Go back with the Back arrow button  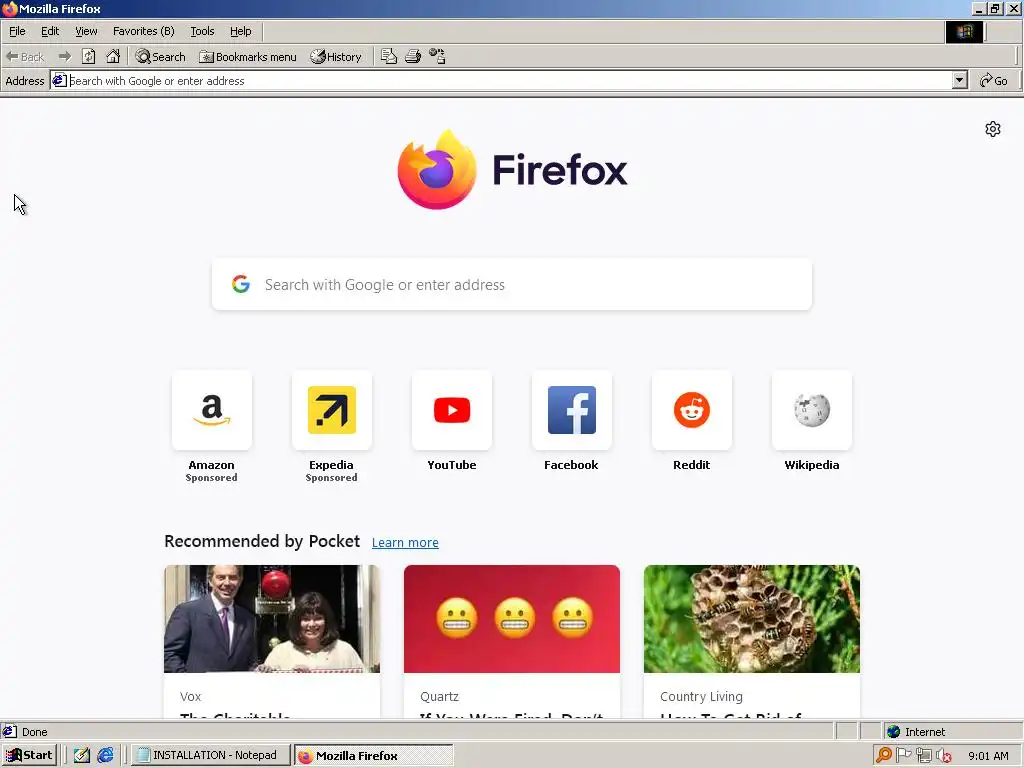click(25, 57)
